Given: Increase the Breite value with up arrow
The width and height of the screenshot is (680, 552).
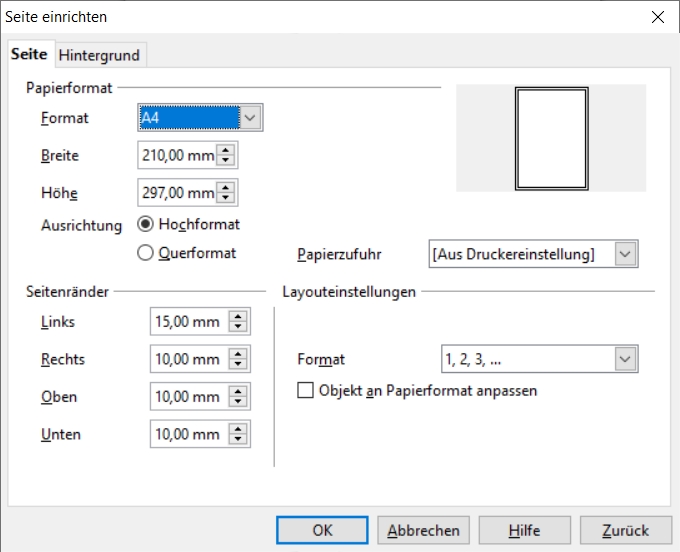Looking at the screenshot, I should (226, 151).
